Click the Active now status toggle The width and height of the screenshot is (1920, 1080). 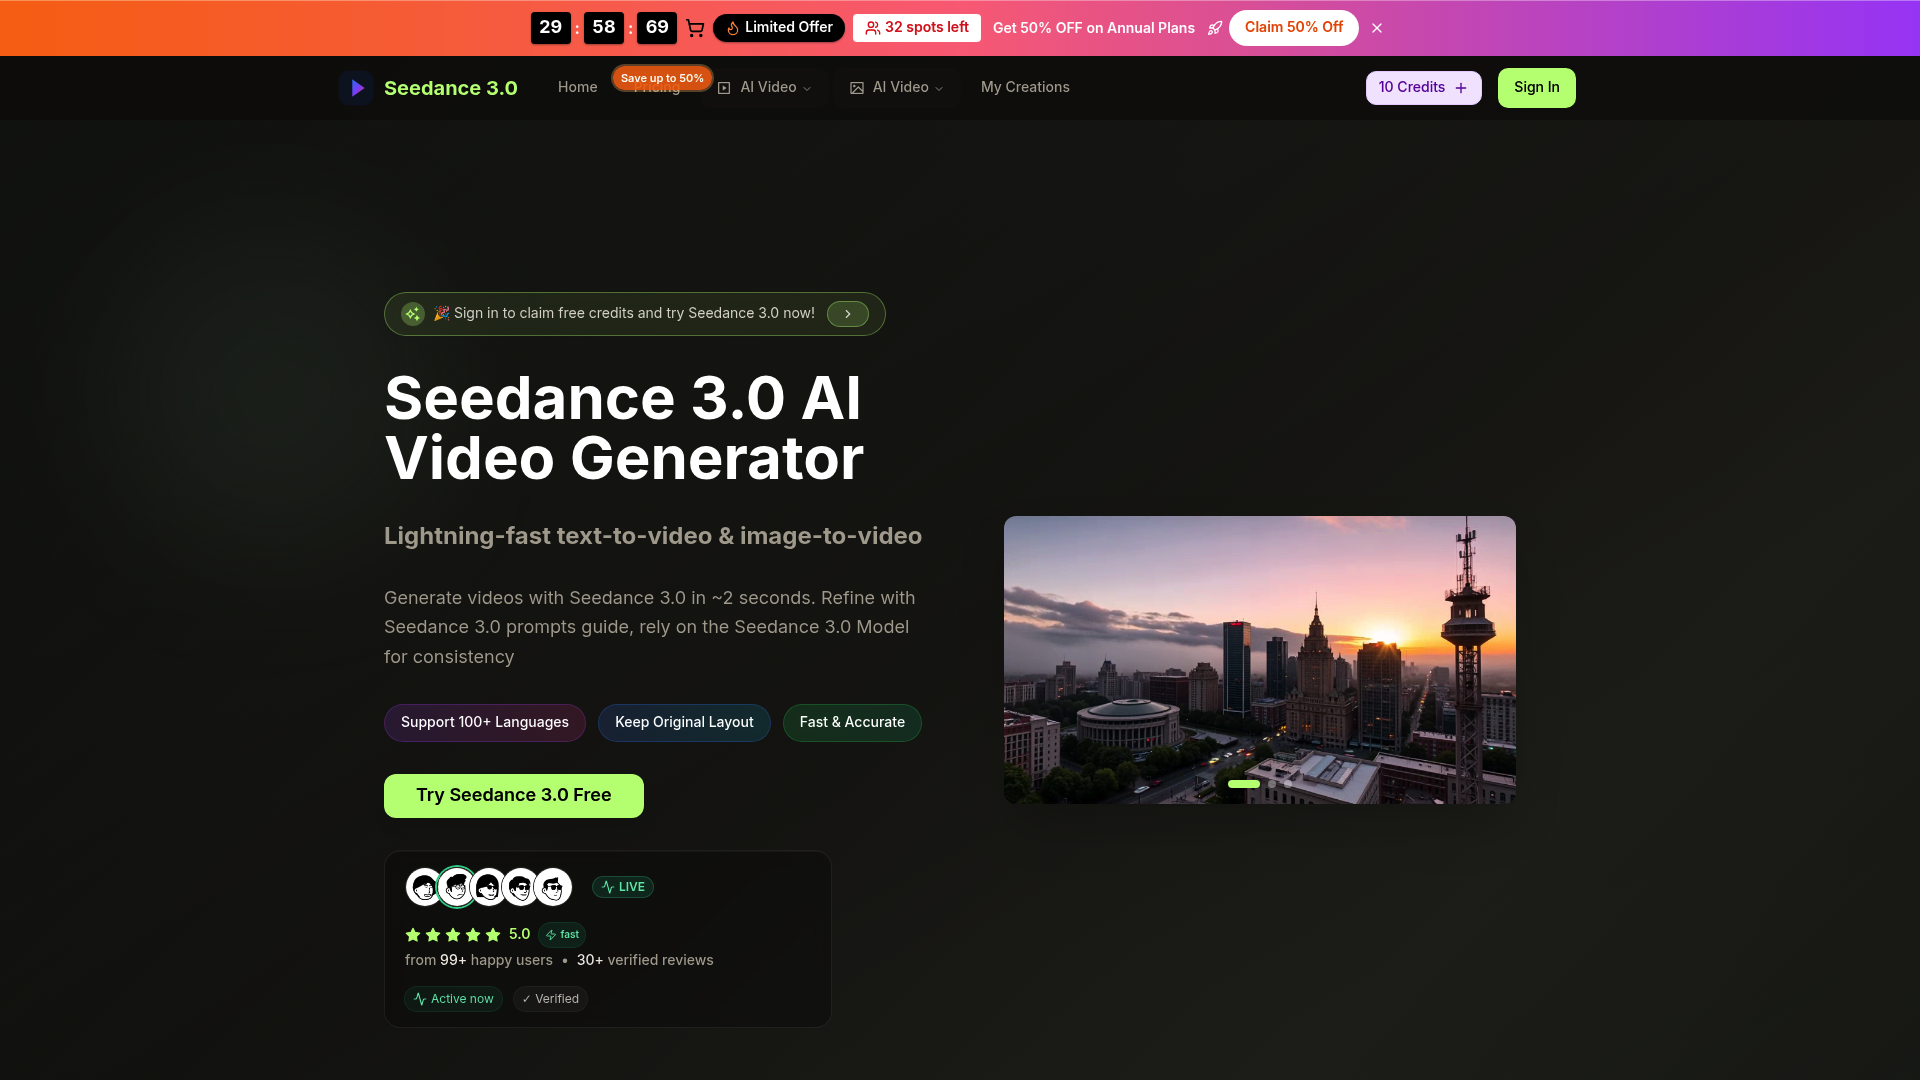[x=453, y=998]
